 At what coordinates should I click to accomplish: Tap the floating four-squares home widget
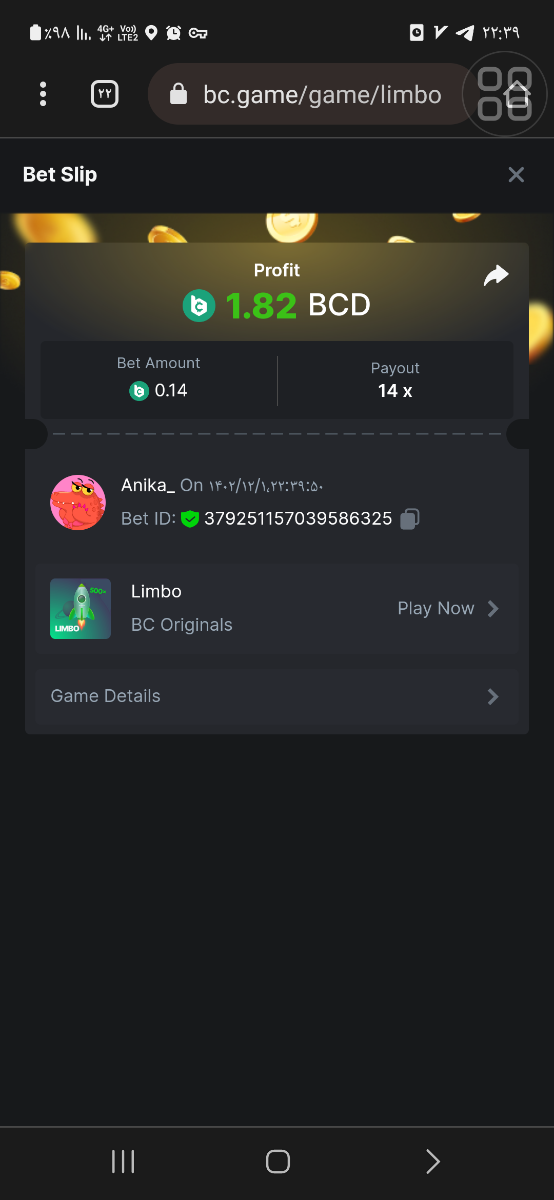coord(504,94)
